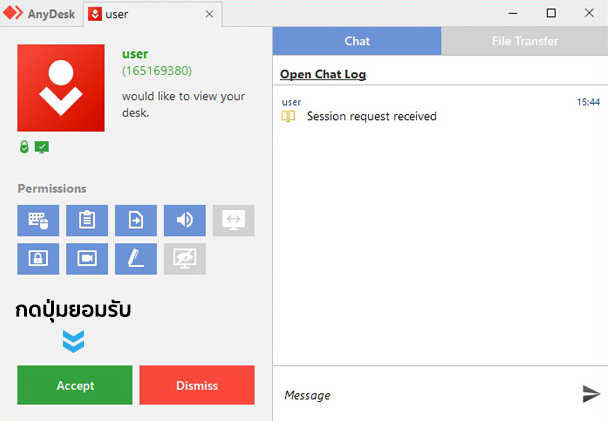Minimize the AnyDesk window
Screen dimensions: 608x421
pos(513,14)
